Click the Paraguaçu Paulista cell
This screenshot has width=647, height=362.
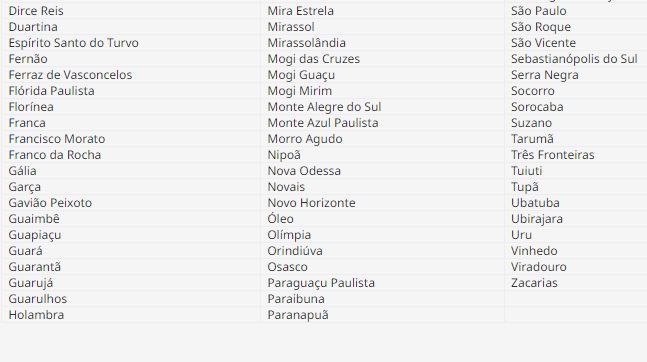[x=383, y=283]
